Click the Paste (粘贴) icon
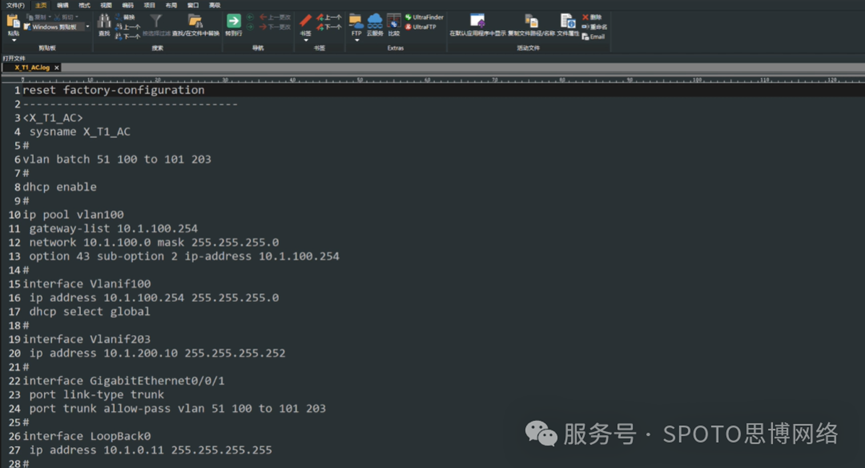This screenshot has width=865, height=468. [13, 21]
